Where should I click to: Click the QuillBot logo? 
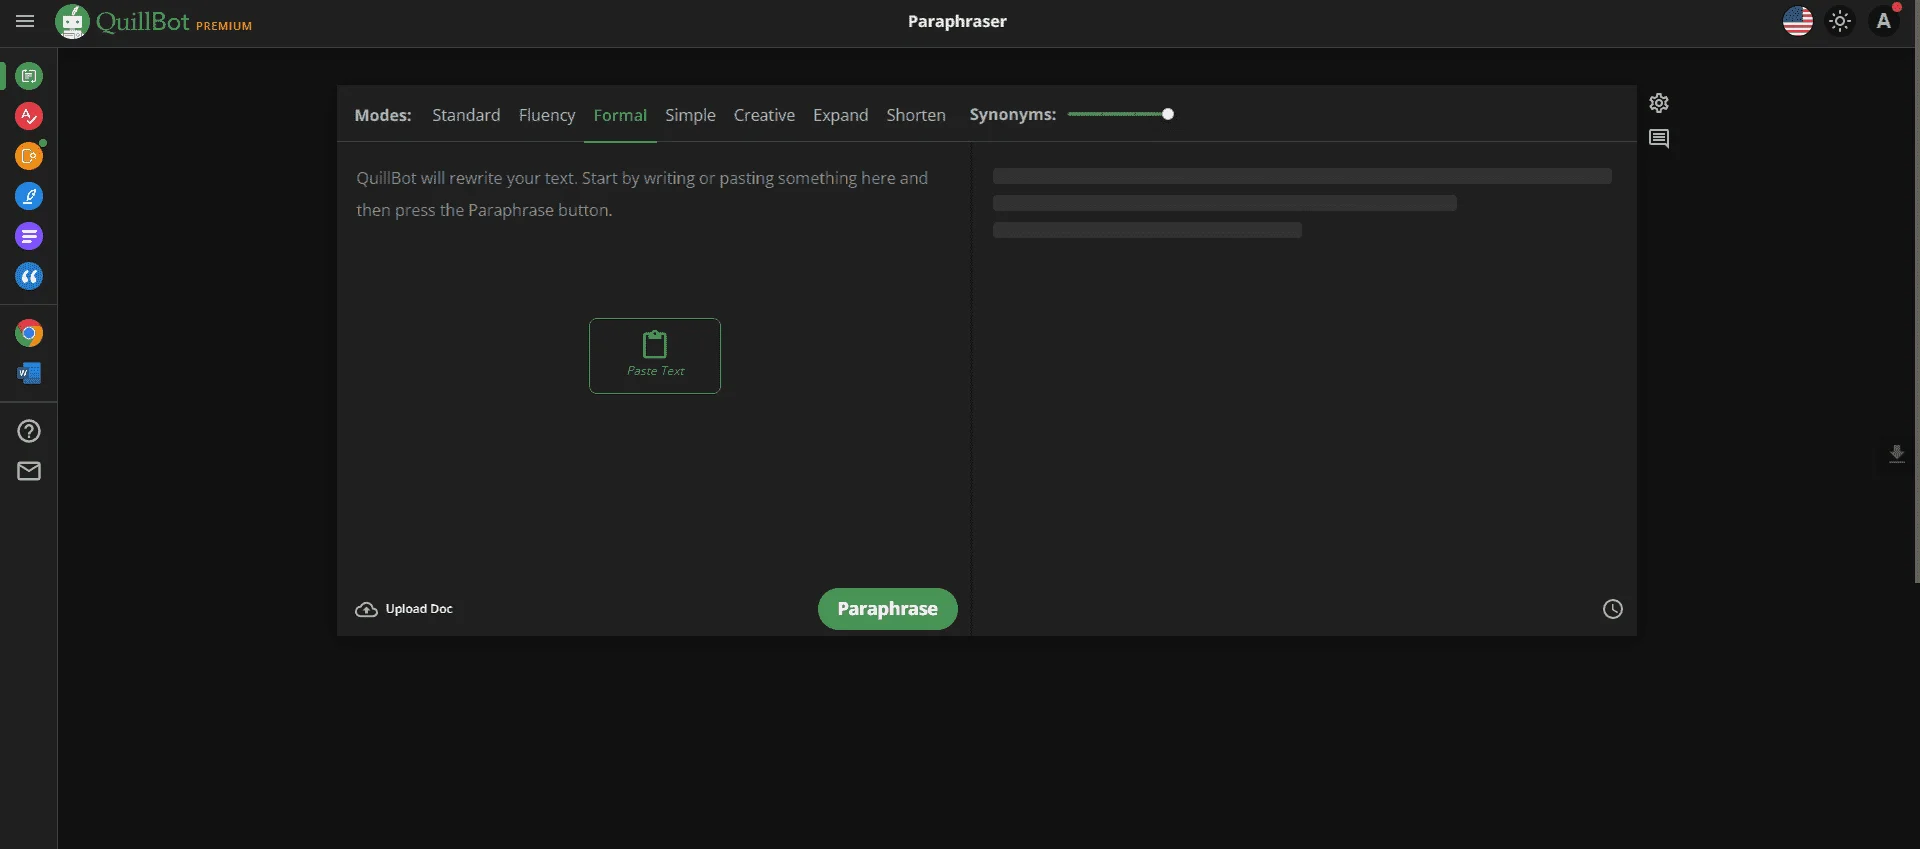click(122, 21)
